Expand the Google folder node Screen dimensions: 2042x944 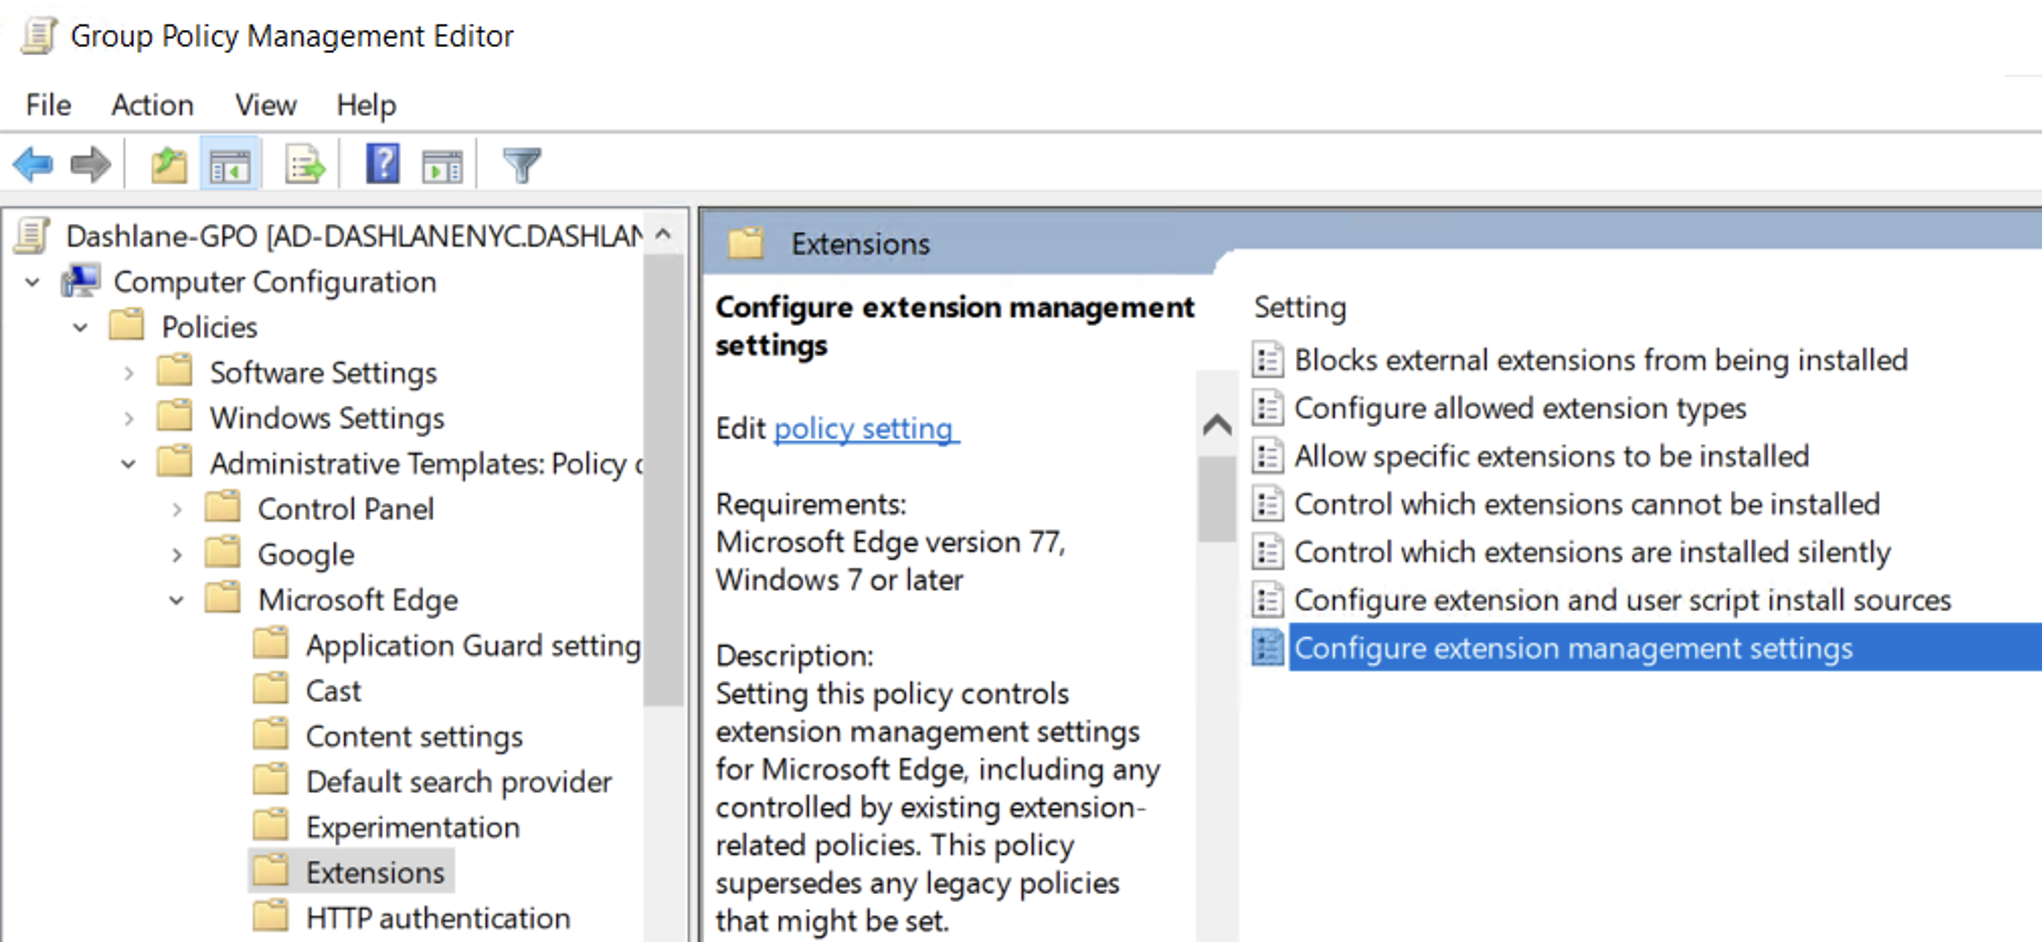click(177, 554)
